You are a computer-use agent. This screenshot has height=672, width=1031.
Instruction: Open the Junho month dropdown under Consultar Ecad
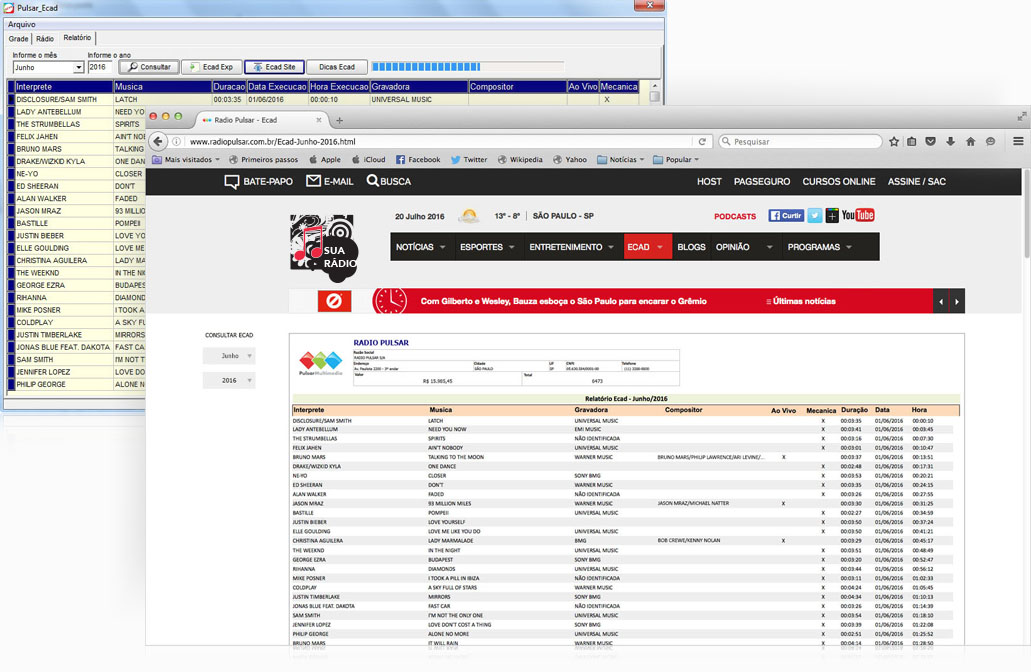[229, 356]
